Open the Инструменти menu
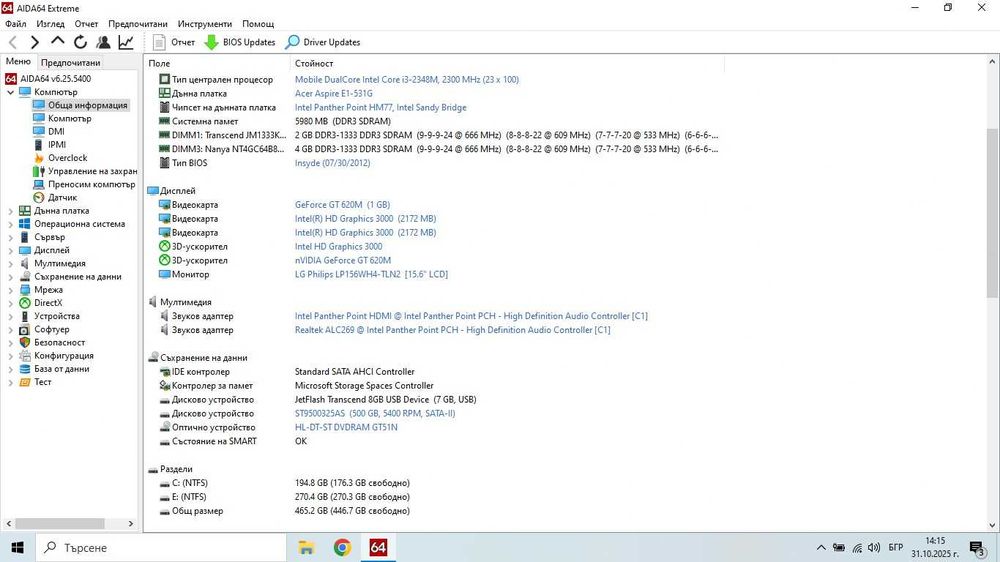 [205, 24]
